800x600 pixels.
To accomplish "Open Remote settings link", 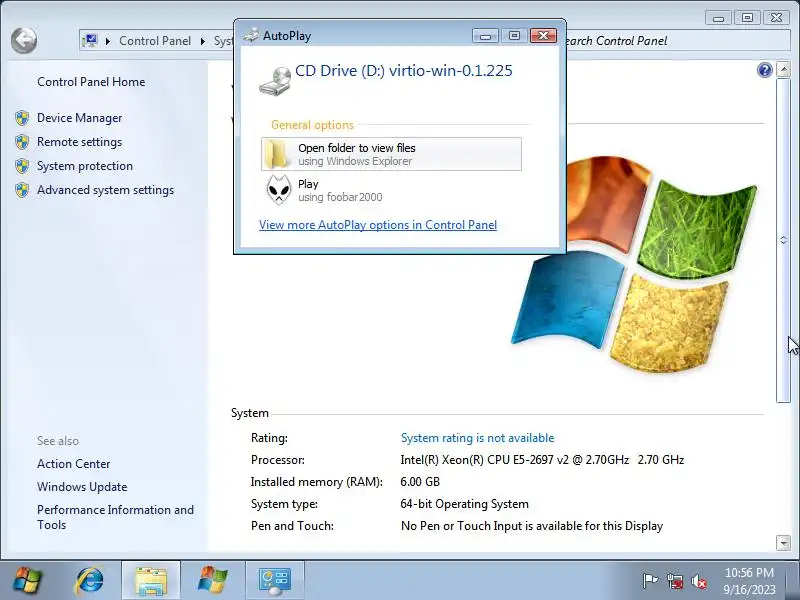I will [80, 142].
